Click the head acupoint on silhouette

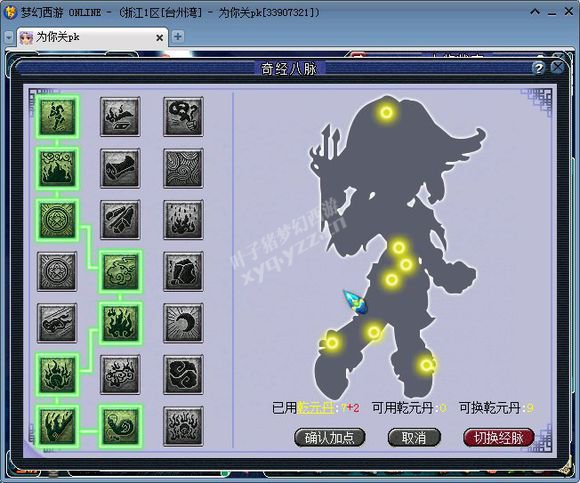(387, 112)
